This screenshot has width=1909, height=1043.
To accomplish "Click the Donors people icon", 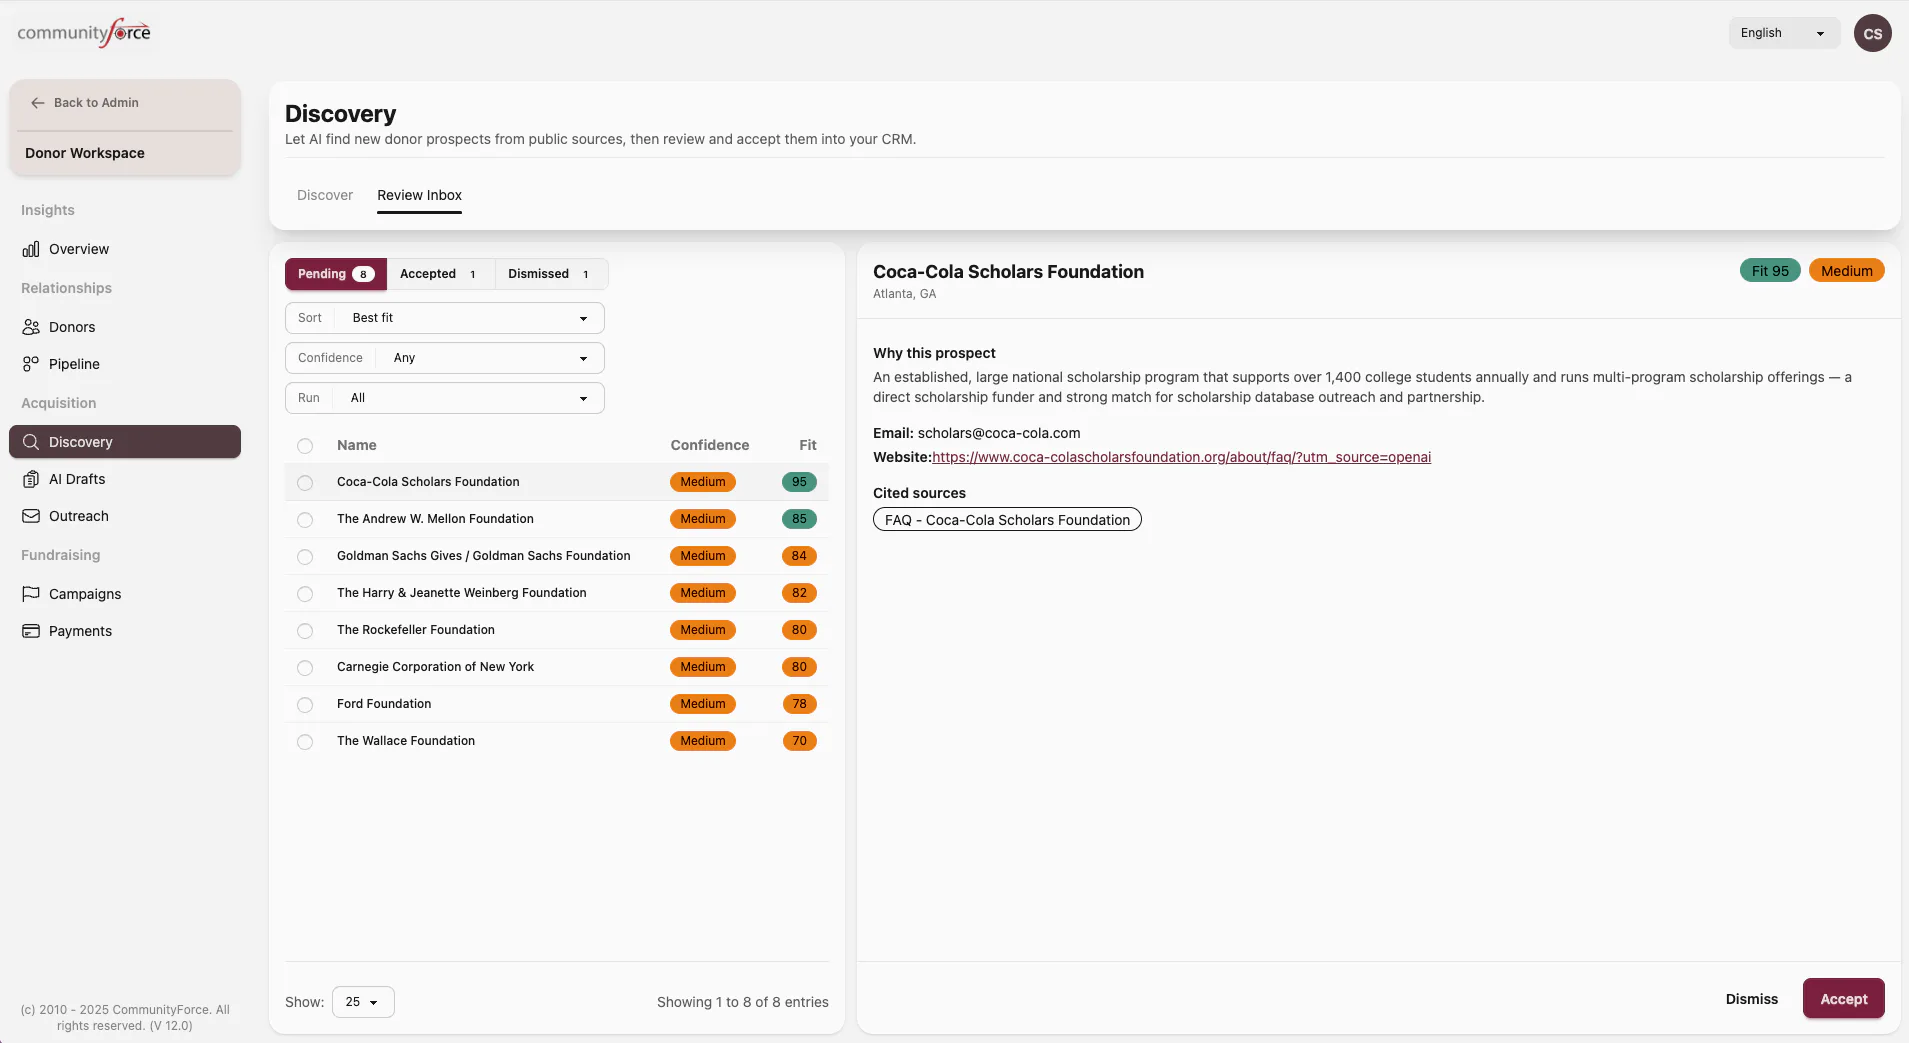I will (x=31, y=327).
